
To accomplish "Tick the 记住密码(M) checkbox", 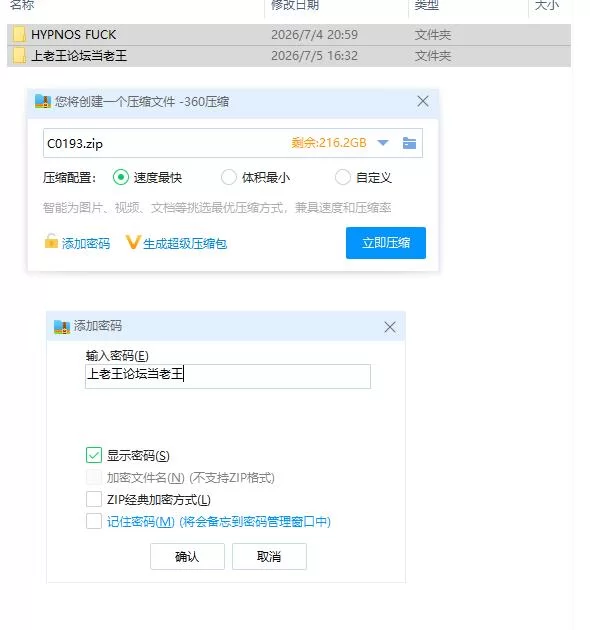I will click(x=94, y=521).
